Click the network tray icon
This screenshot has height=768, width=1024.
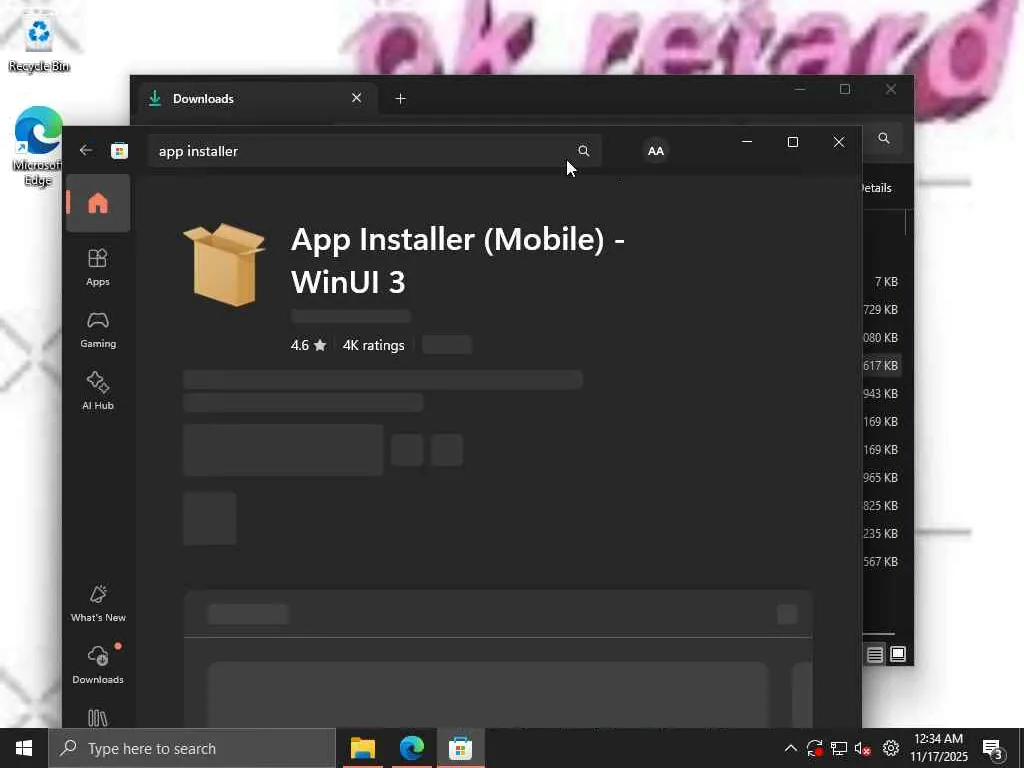(x=839, y=748)
